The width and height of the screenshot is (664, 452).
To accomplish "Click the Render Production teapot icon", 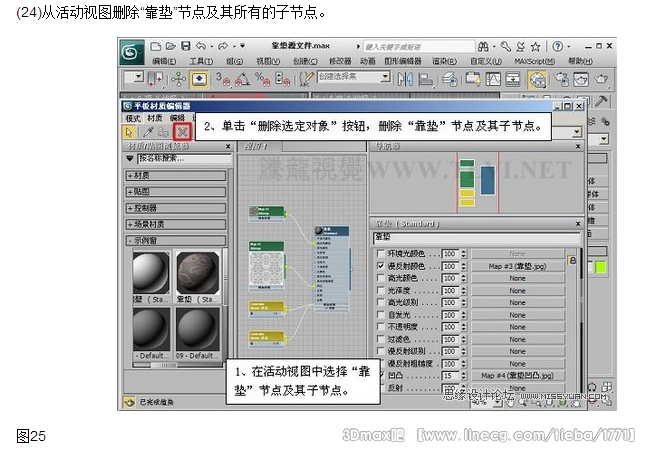I will (x=601, y=79).
